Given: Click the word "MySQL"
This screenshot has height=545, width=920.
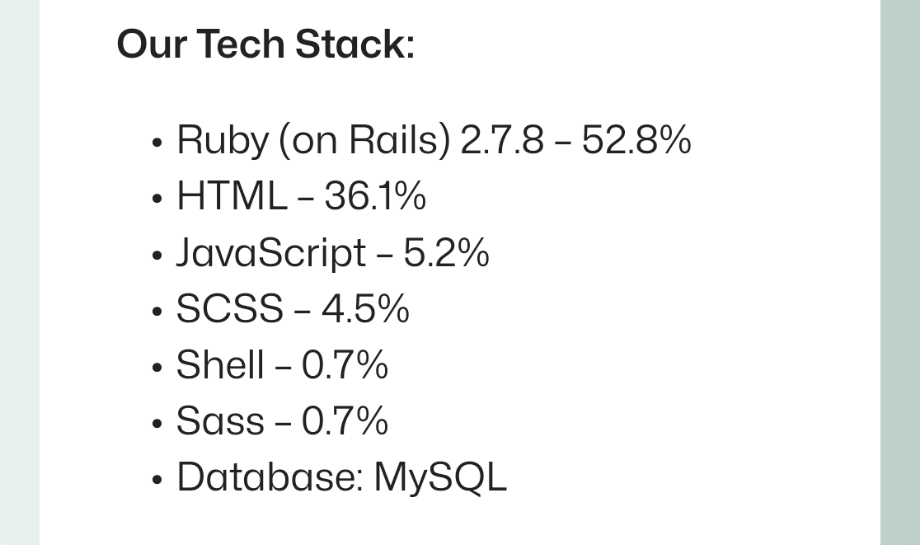Looking at the screenshot, I should point(441,477).
